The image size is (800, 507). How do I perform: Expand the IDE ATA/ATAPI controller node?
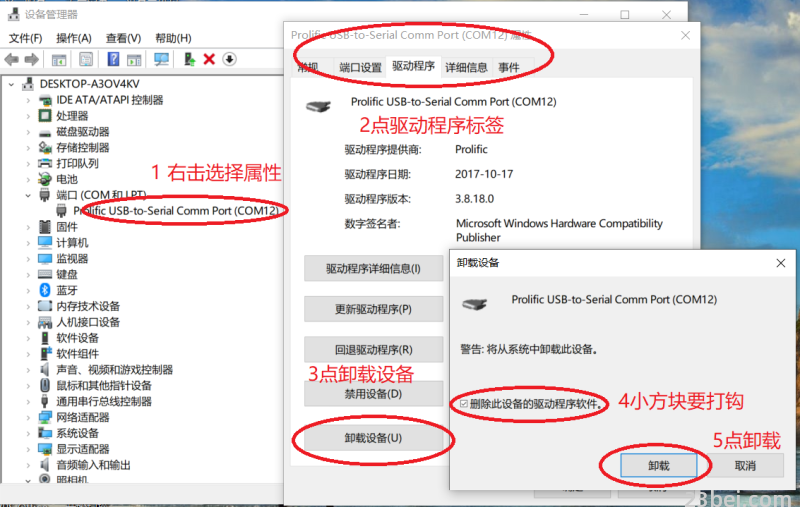pyautogui.click(x=28, y=100)
